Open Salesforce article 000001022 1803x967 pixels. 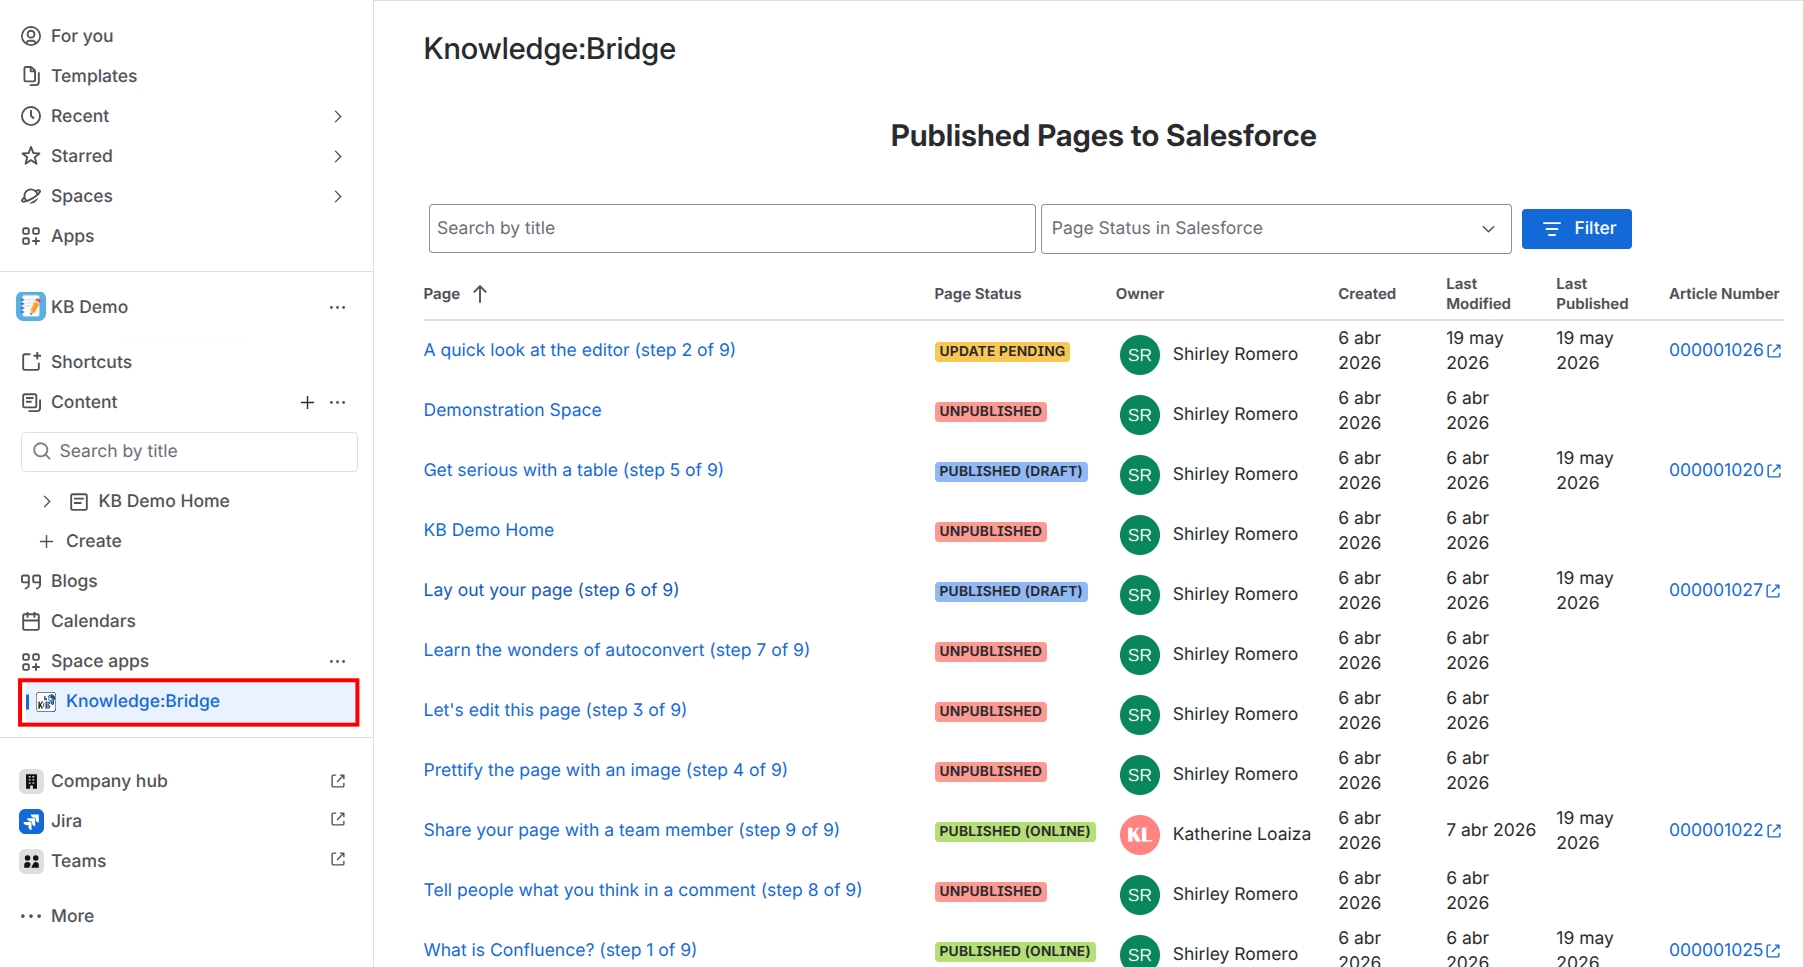(1725, 830)
